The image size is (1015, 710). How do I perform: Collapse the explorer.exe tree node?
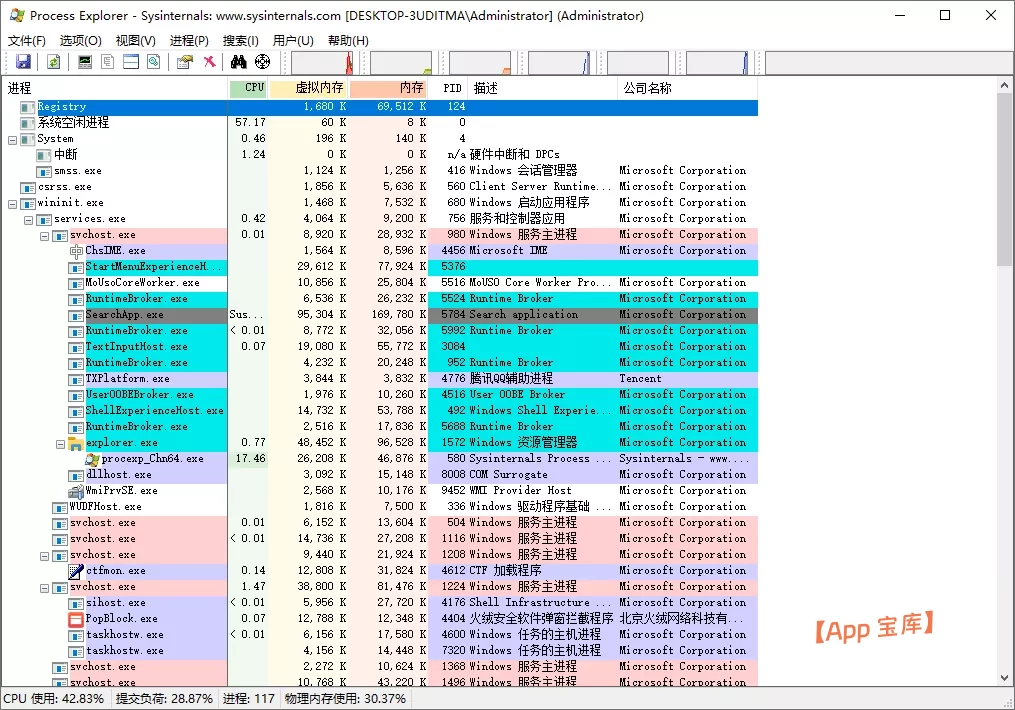pos(61,443)
